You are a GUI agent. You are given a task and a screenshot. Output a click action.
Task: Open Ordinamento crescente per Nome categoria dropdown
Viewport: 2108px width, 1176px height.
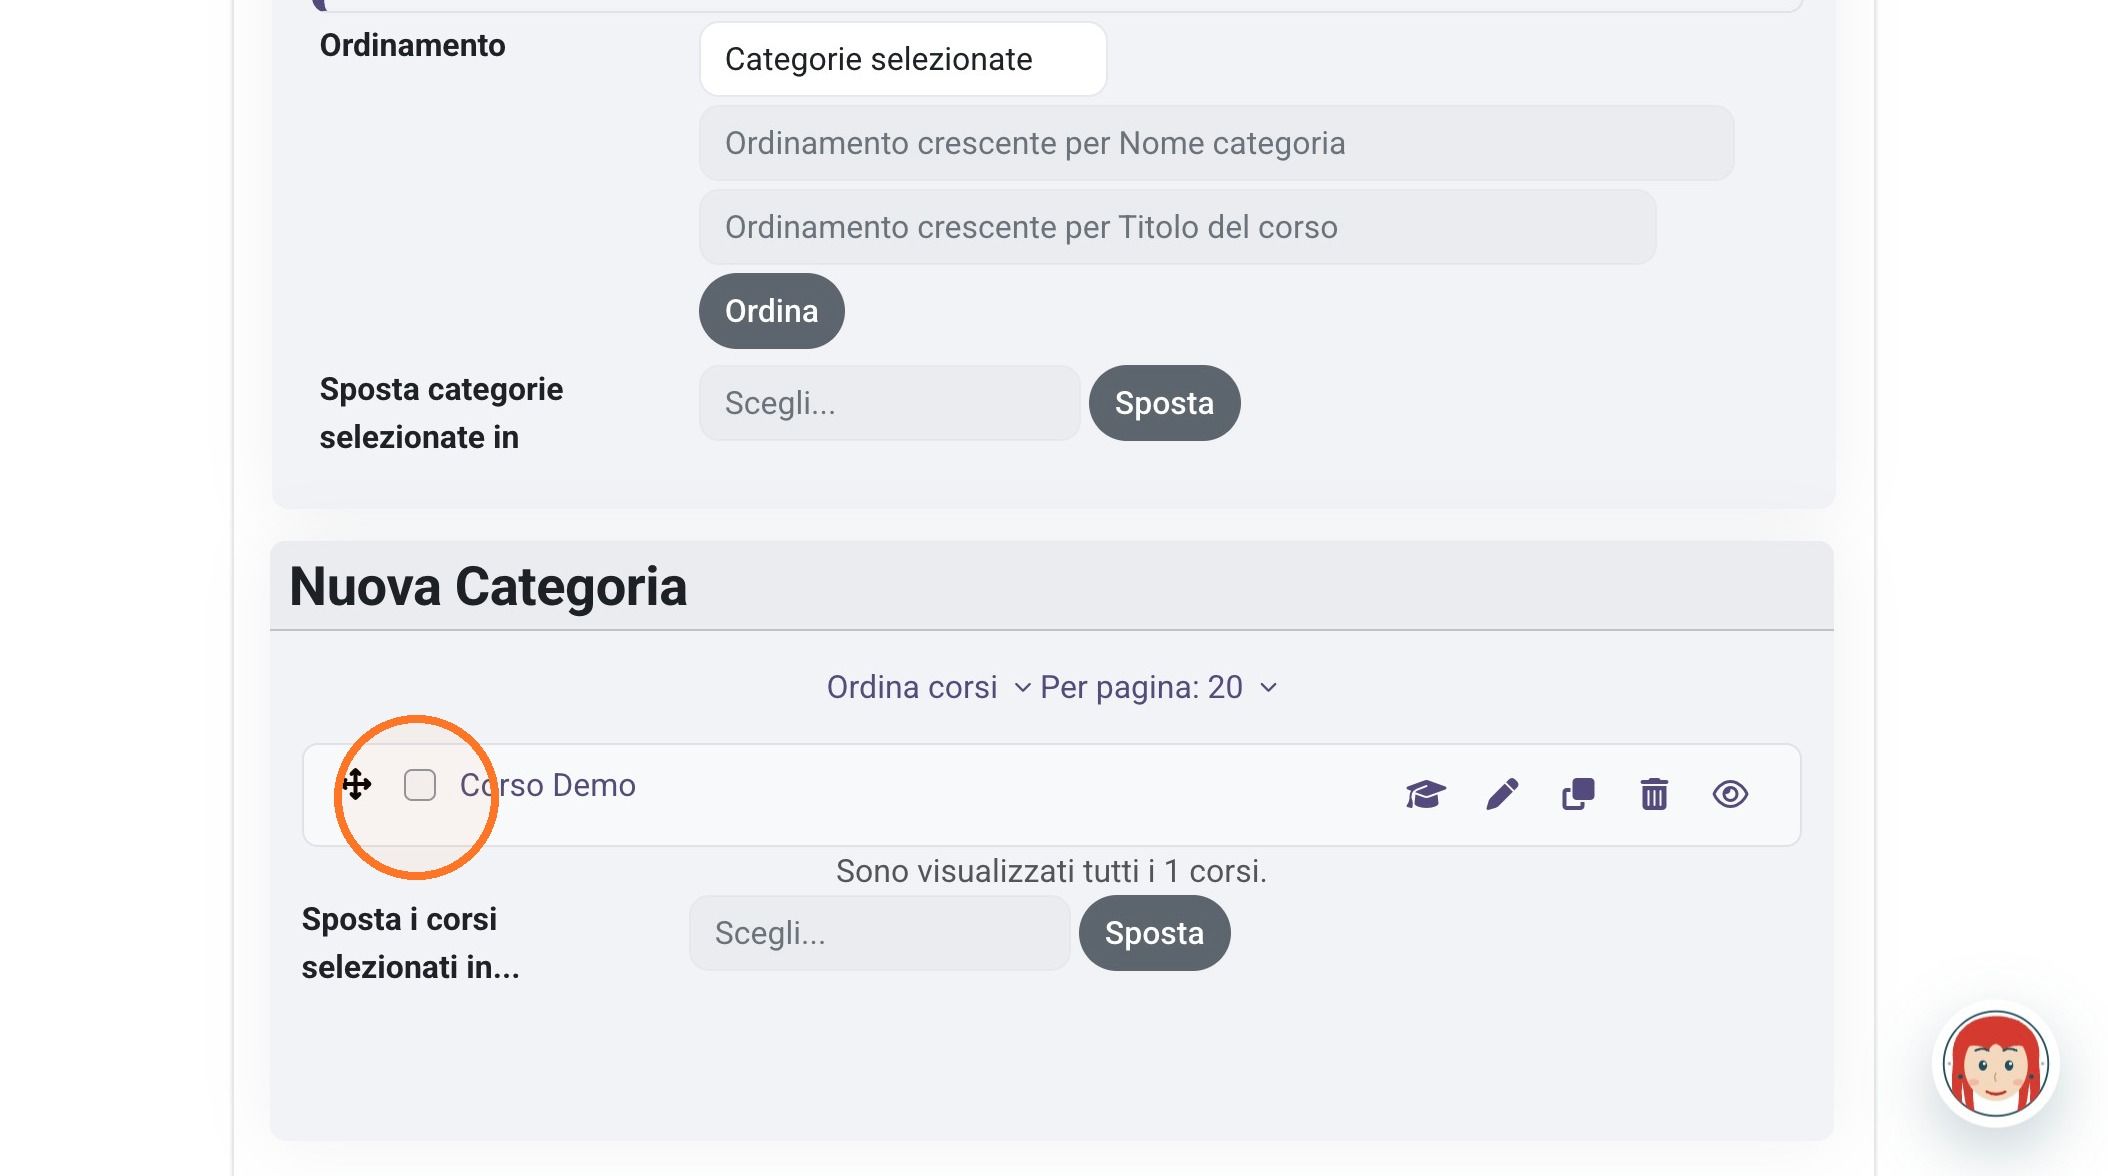coord(1216,143)
